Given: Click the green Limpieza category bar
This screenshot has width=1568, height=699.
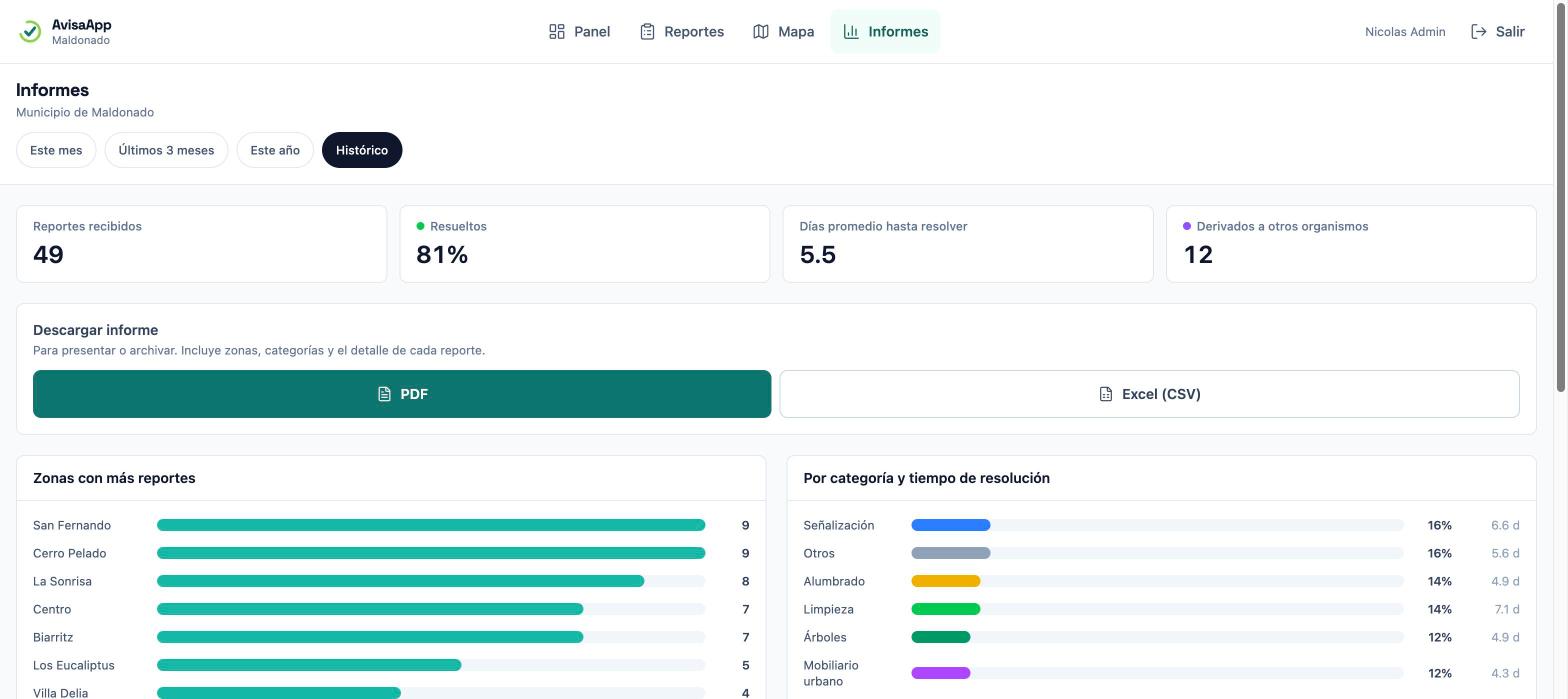Looking at the screenshot, I should (945, 609).
